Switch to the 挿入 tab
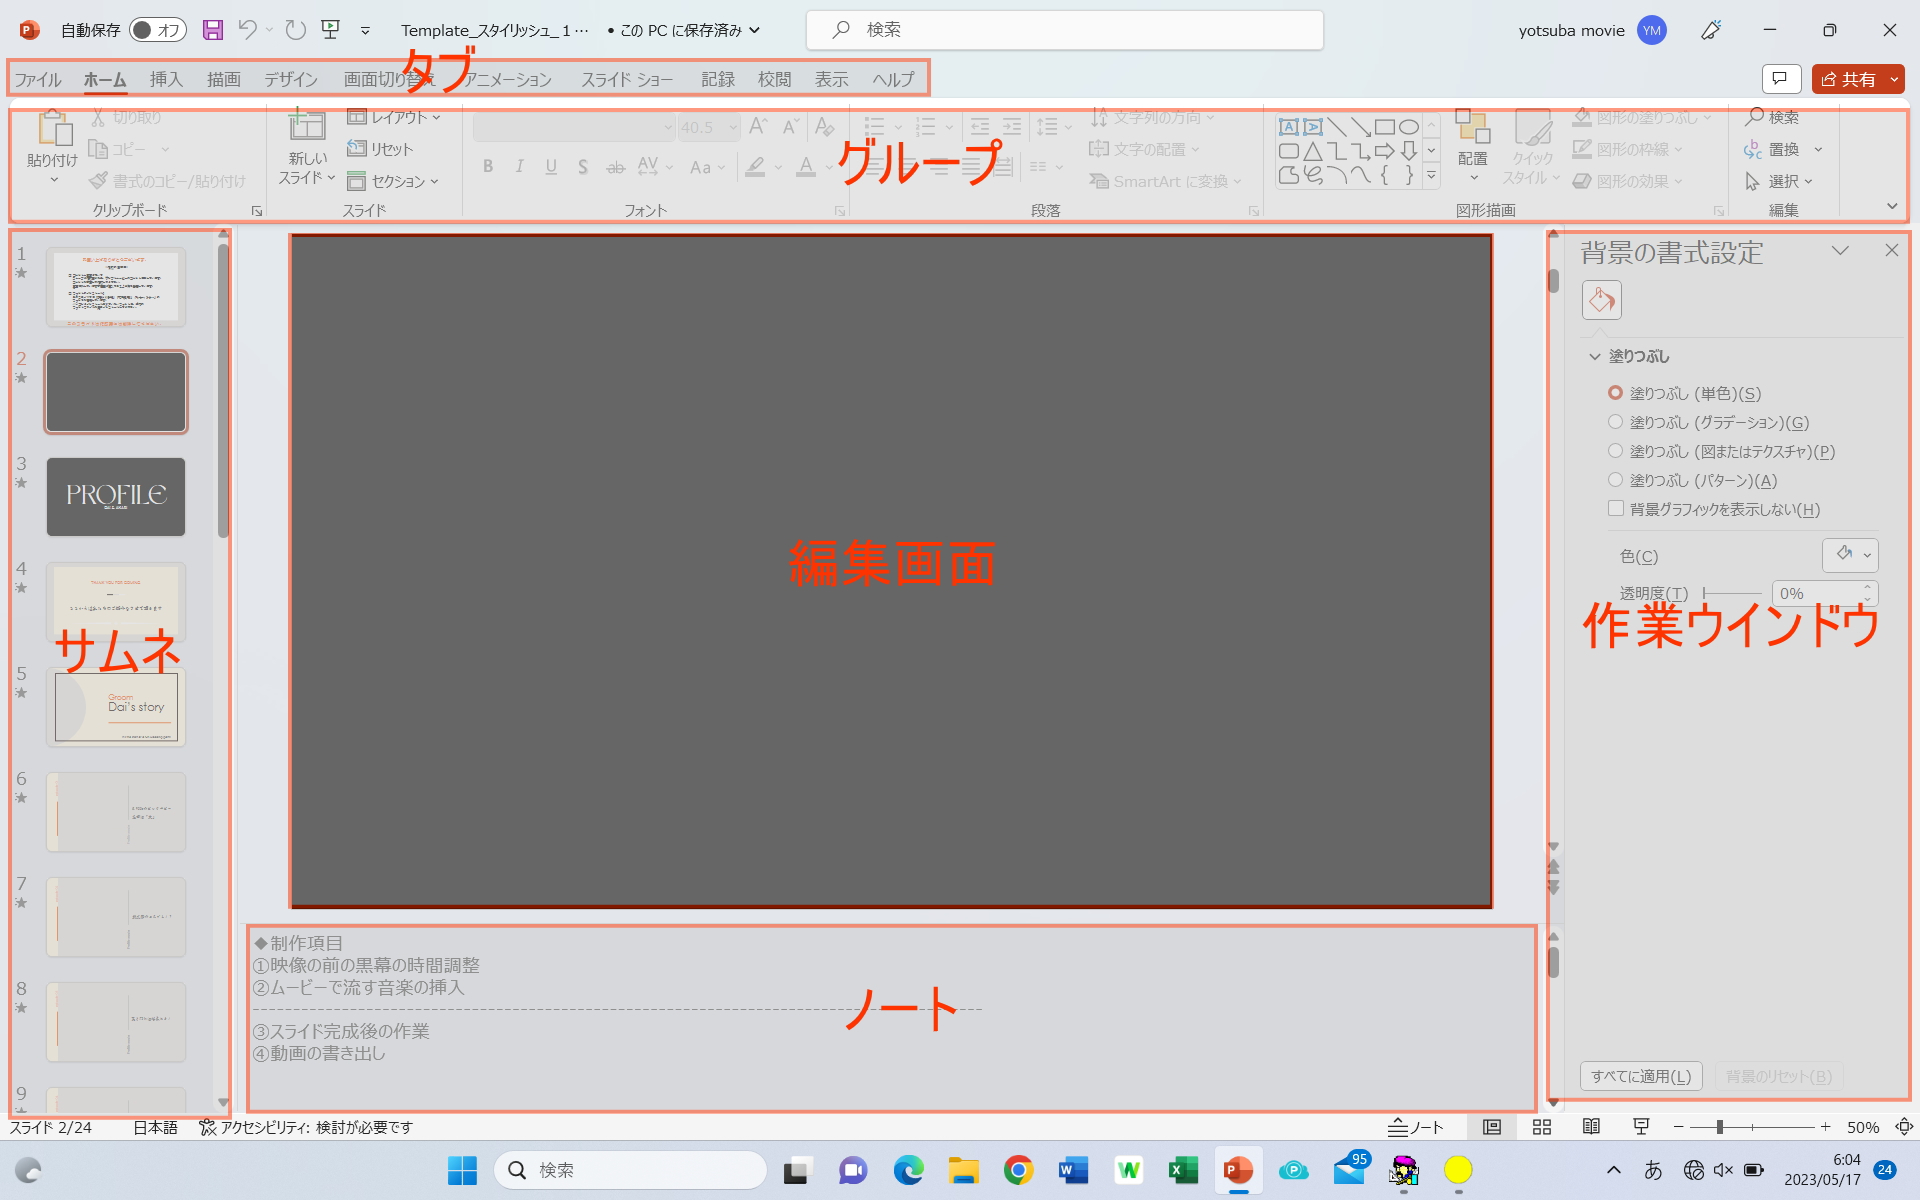 click(165, 79)
